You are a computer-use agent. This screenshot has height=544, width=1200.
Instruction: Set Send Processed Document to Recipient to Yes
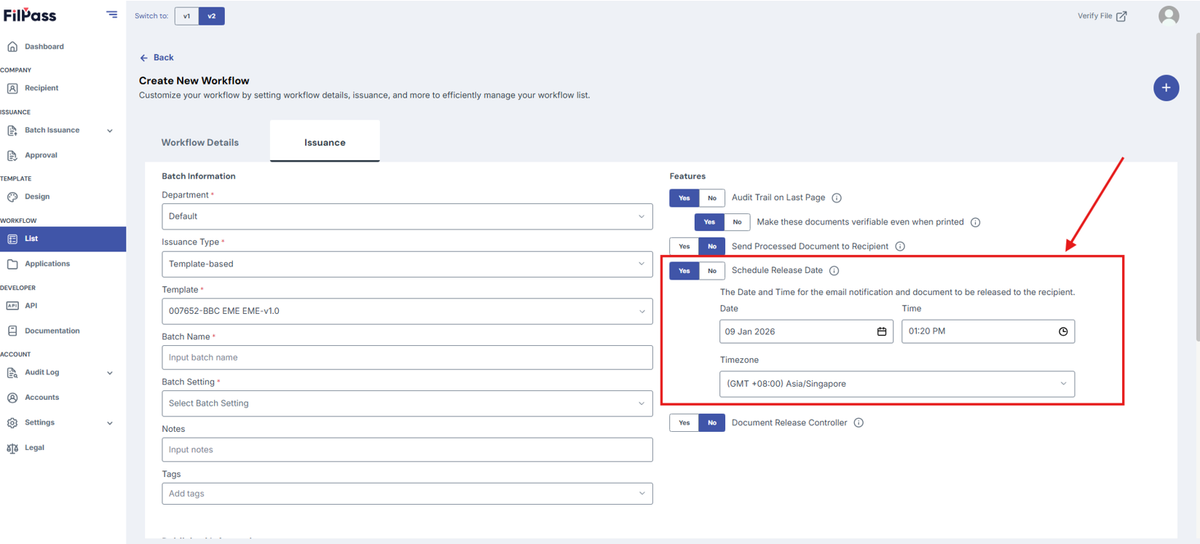coord(684,246)
